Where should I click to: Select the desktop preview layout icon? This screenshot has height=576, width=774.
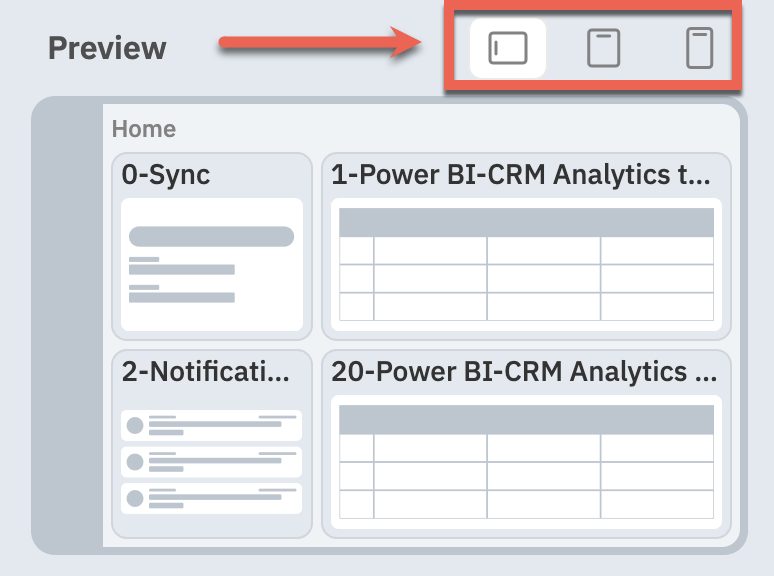508,48
